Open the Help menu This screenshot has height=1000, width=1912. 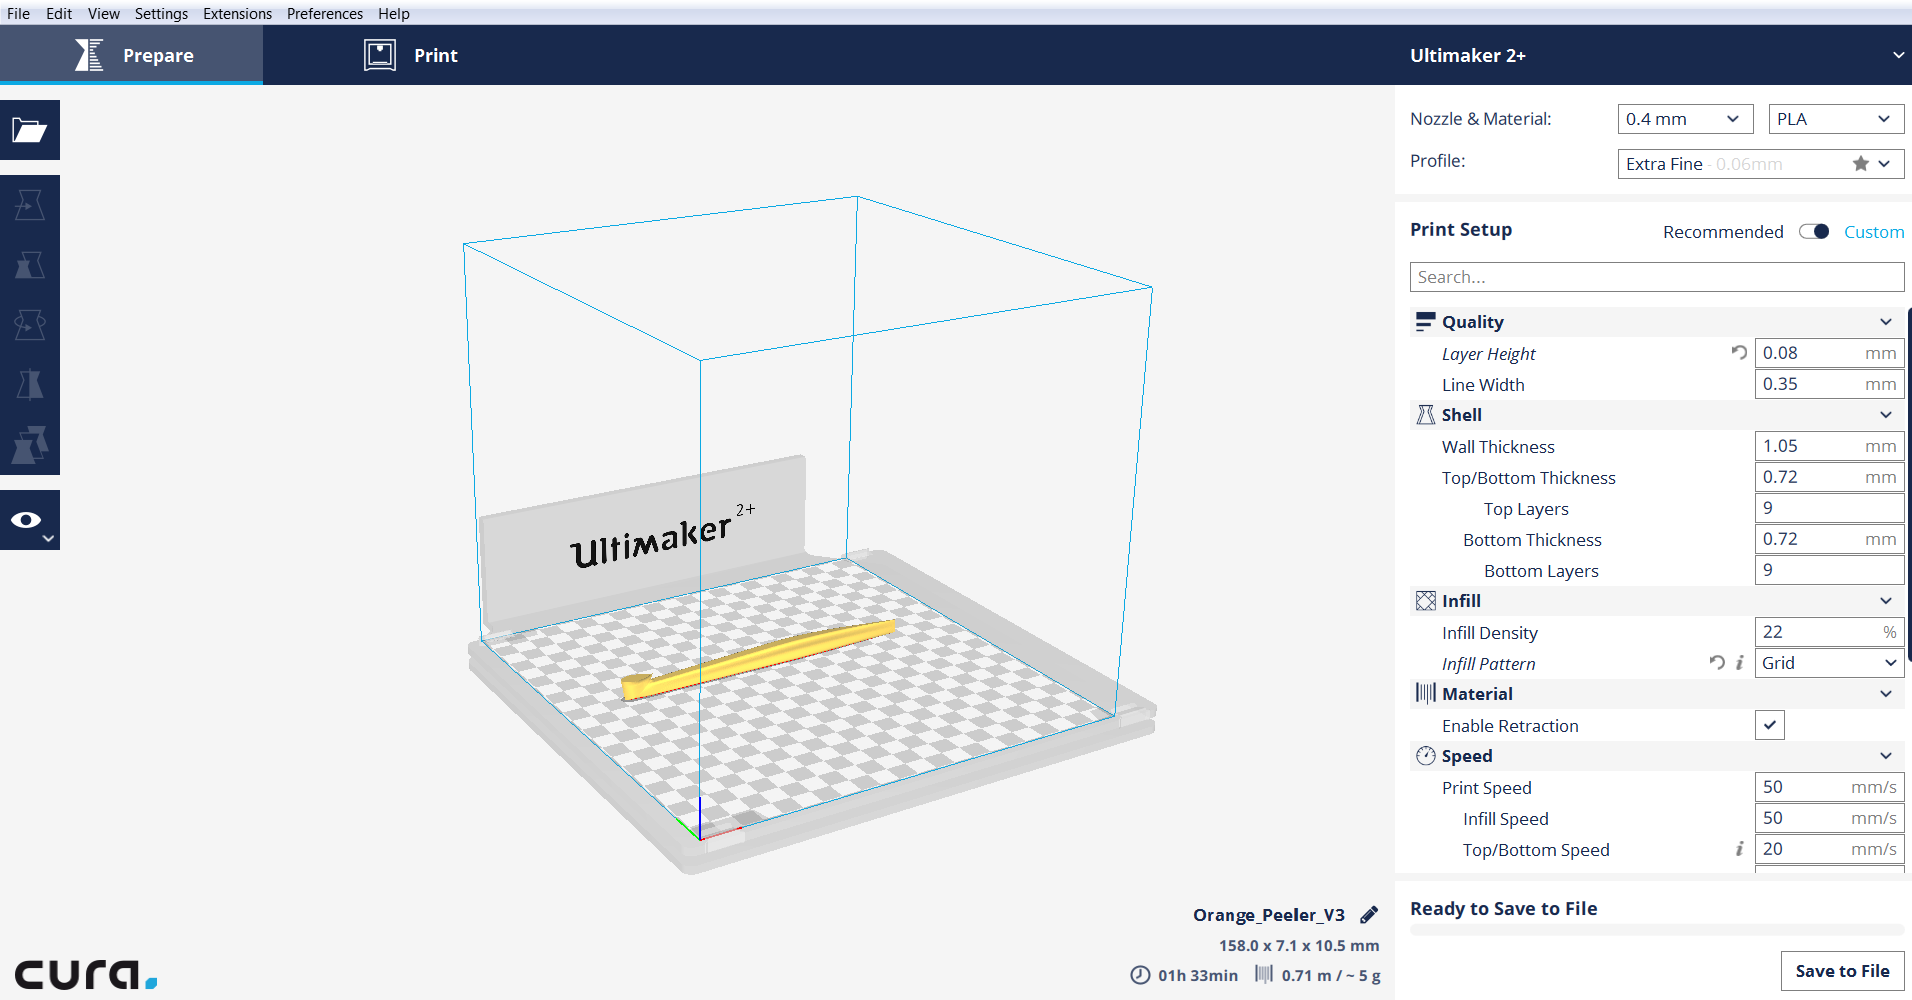(394, 13)
